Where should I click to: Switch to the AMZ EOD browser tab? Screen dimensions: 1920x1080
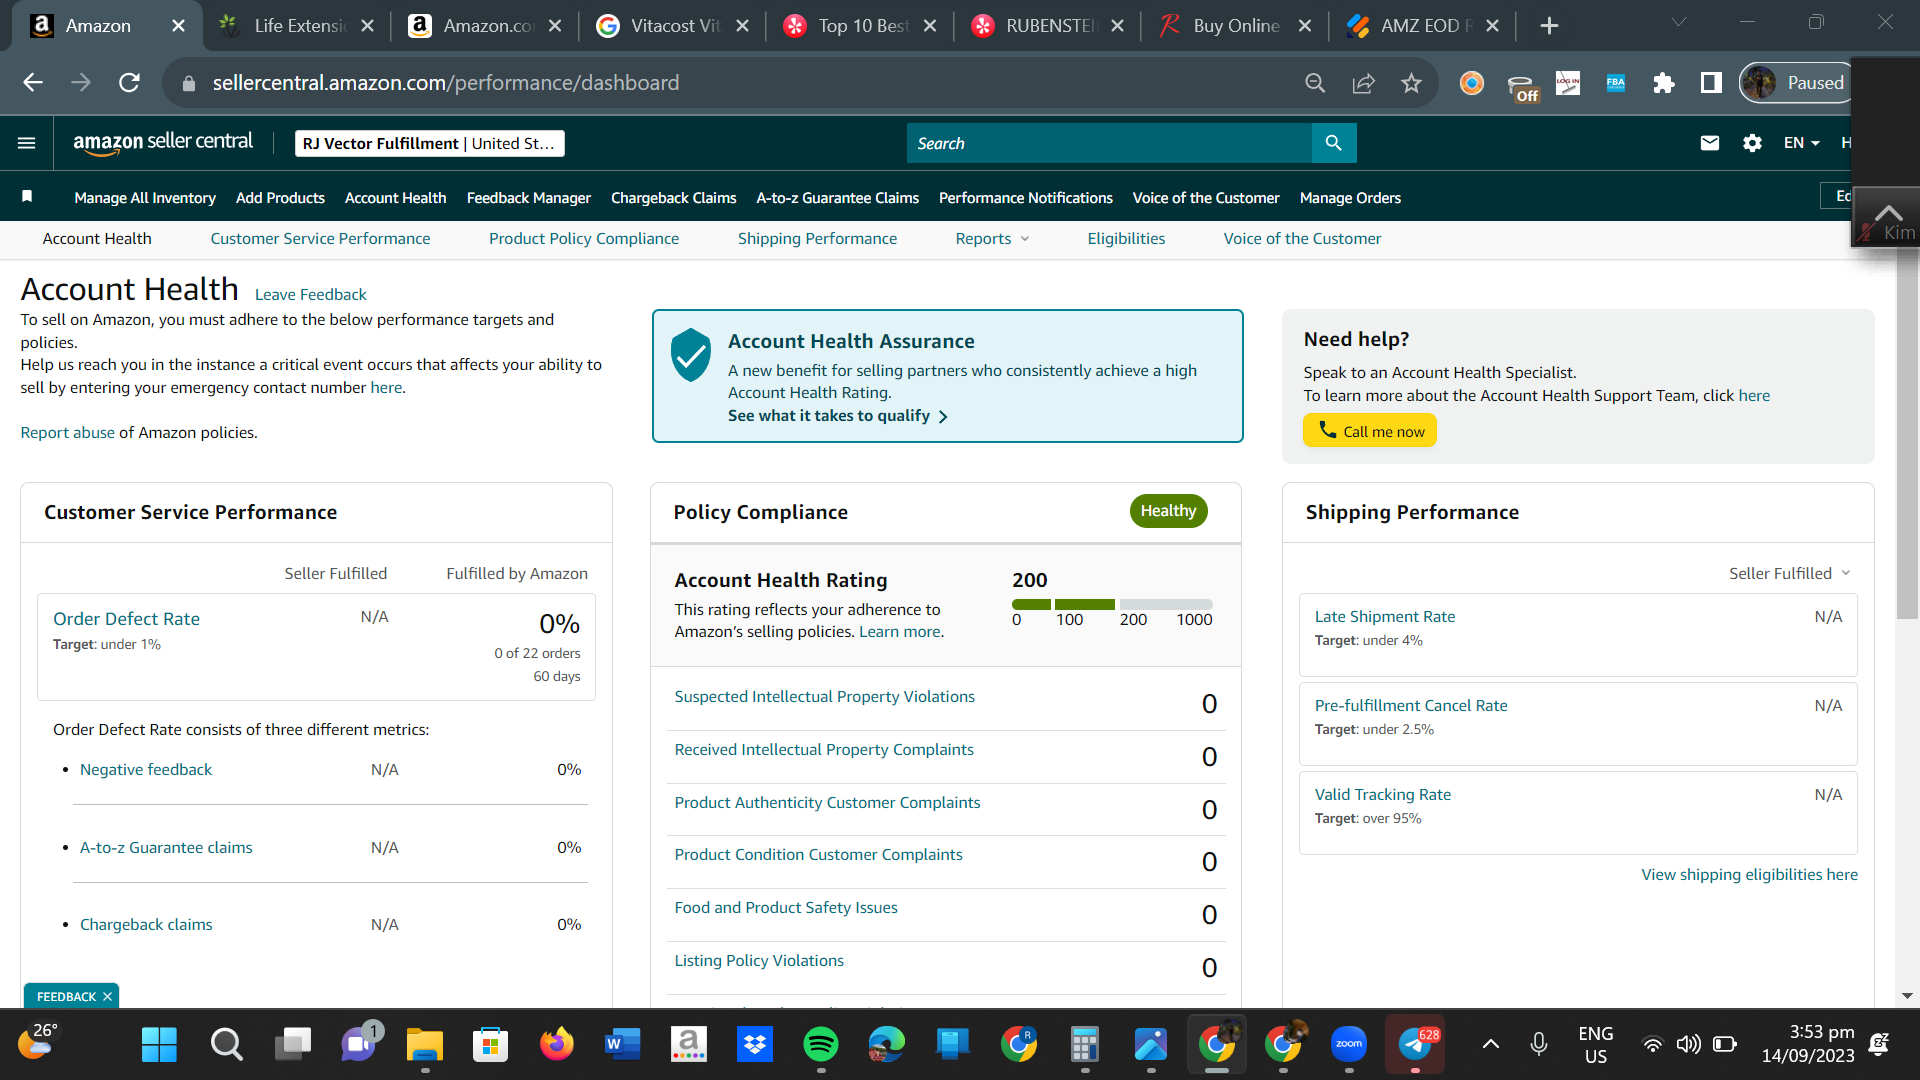(1423, 26)
